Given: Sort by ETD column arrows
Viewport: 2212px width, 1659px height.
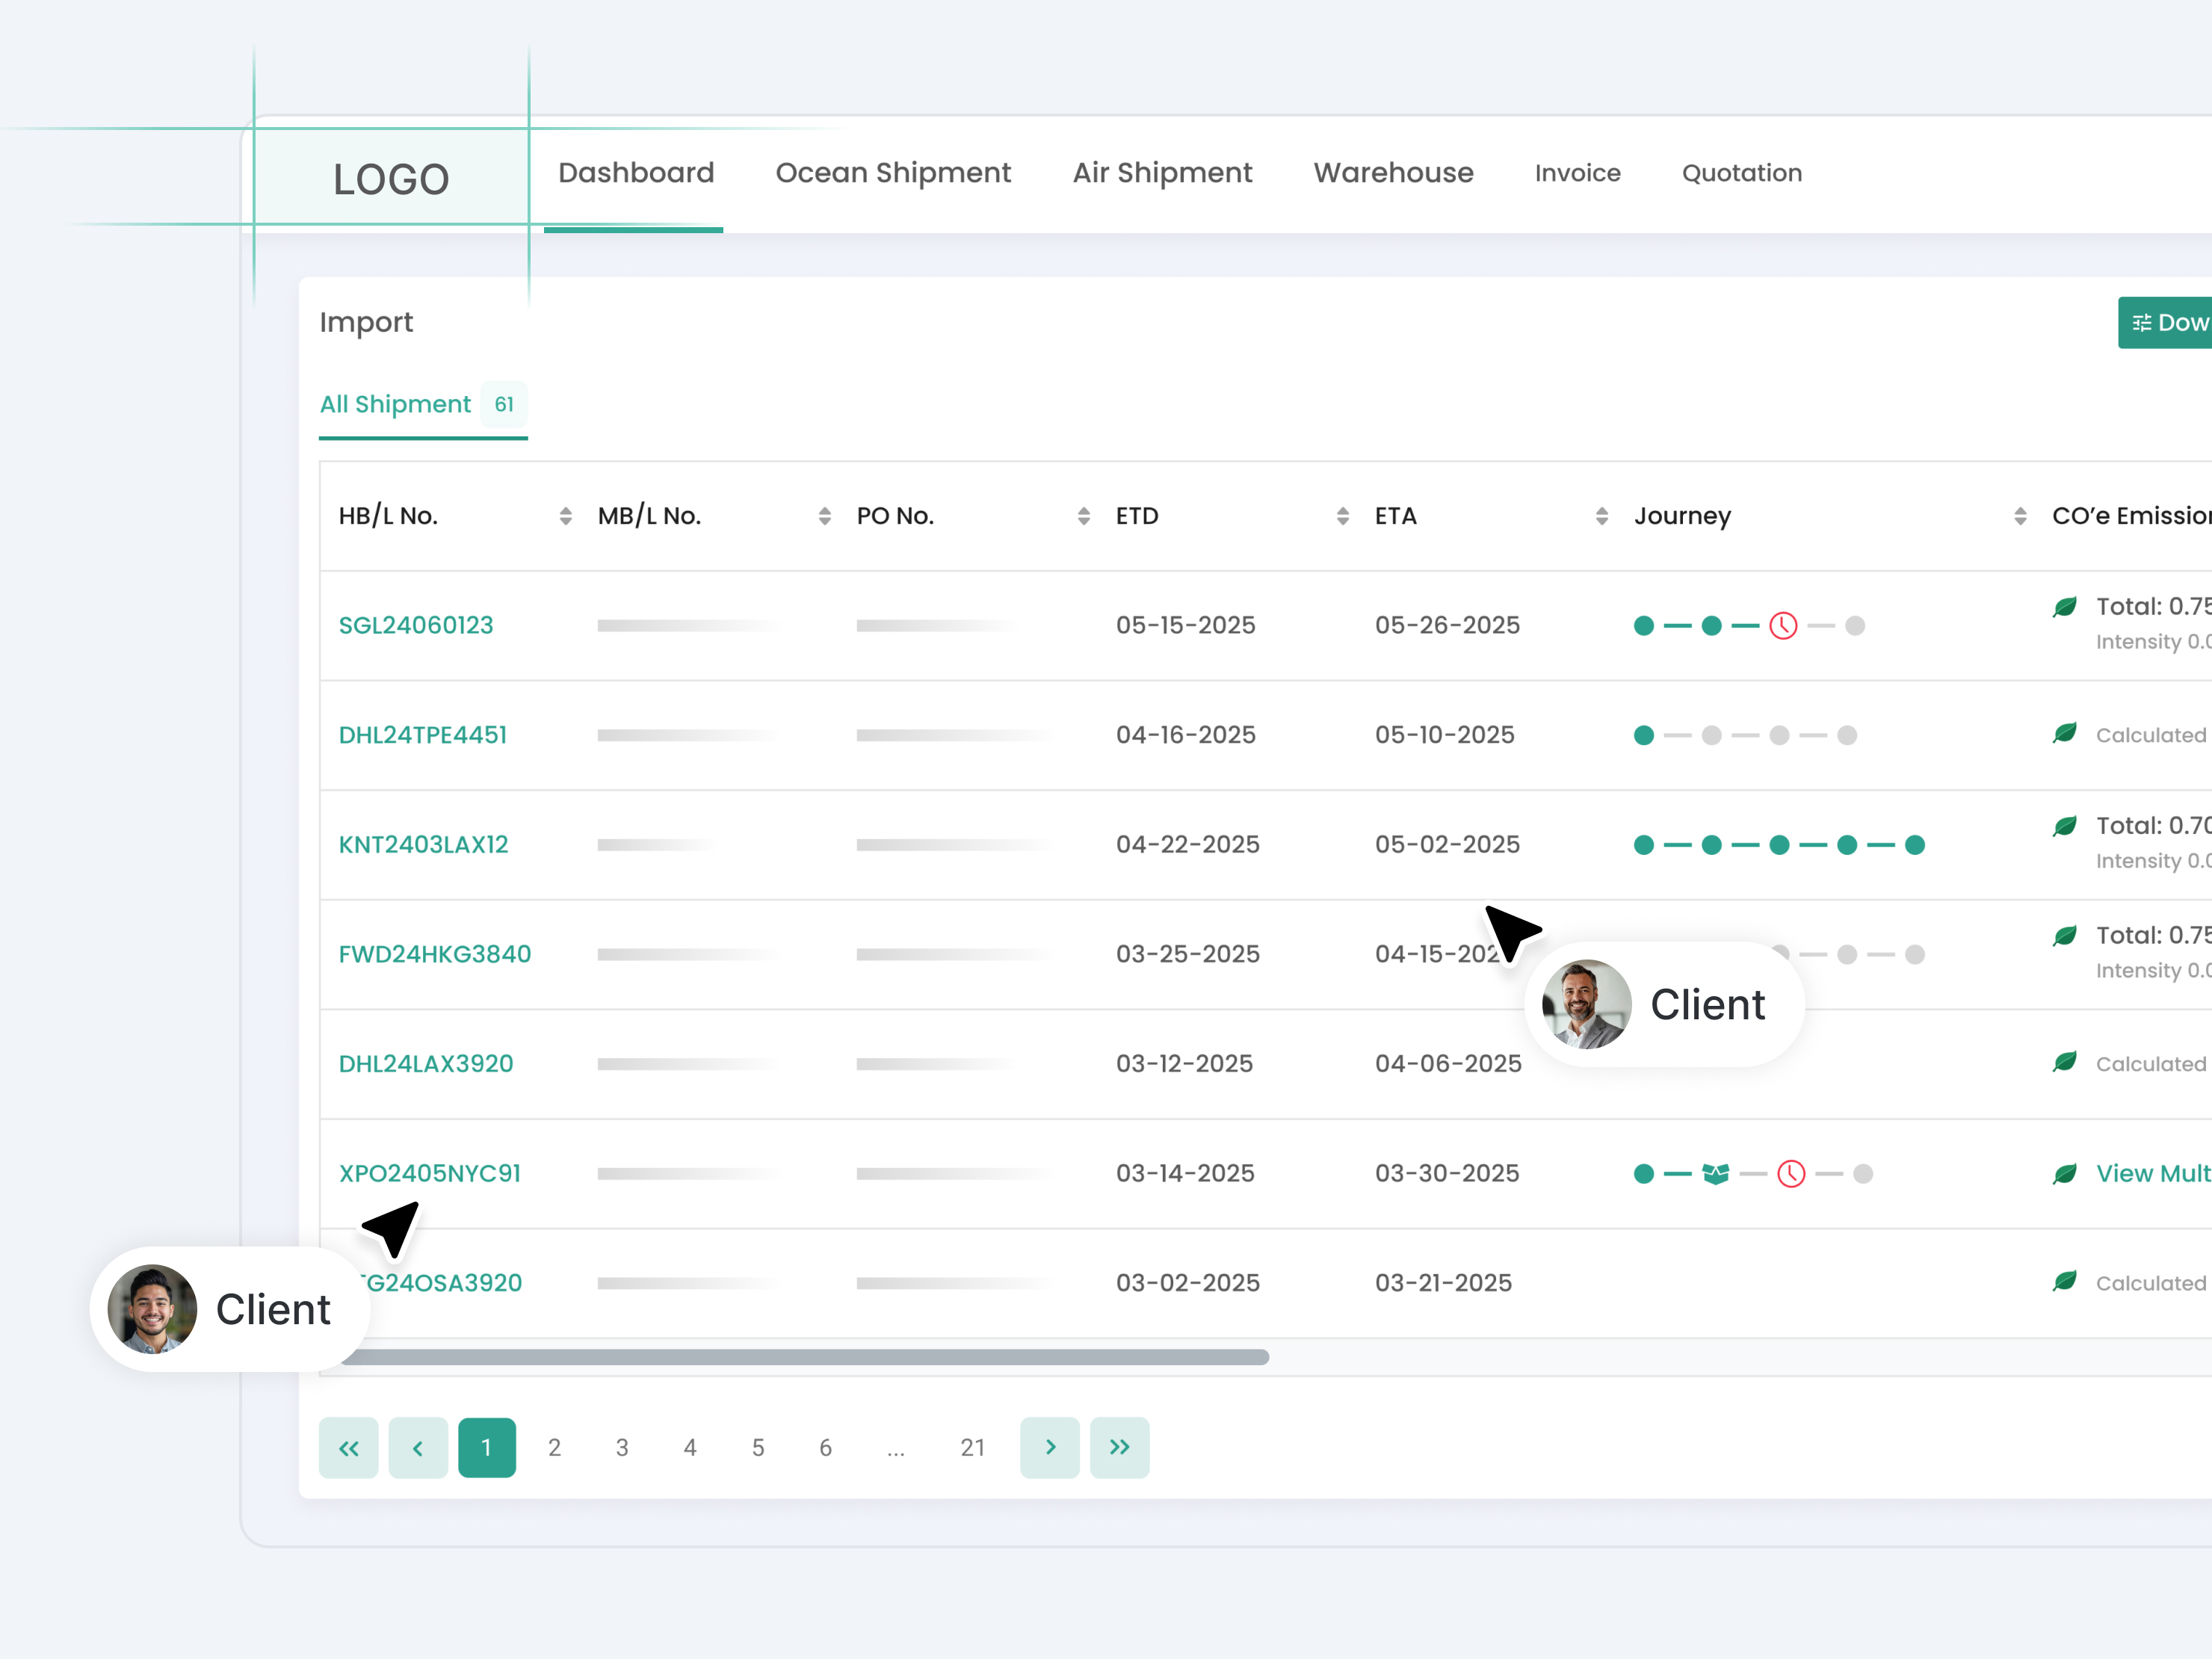Looking at the screenshot, I should (x=1342, y=516).
